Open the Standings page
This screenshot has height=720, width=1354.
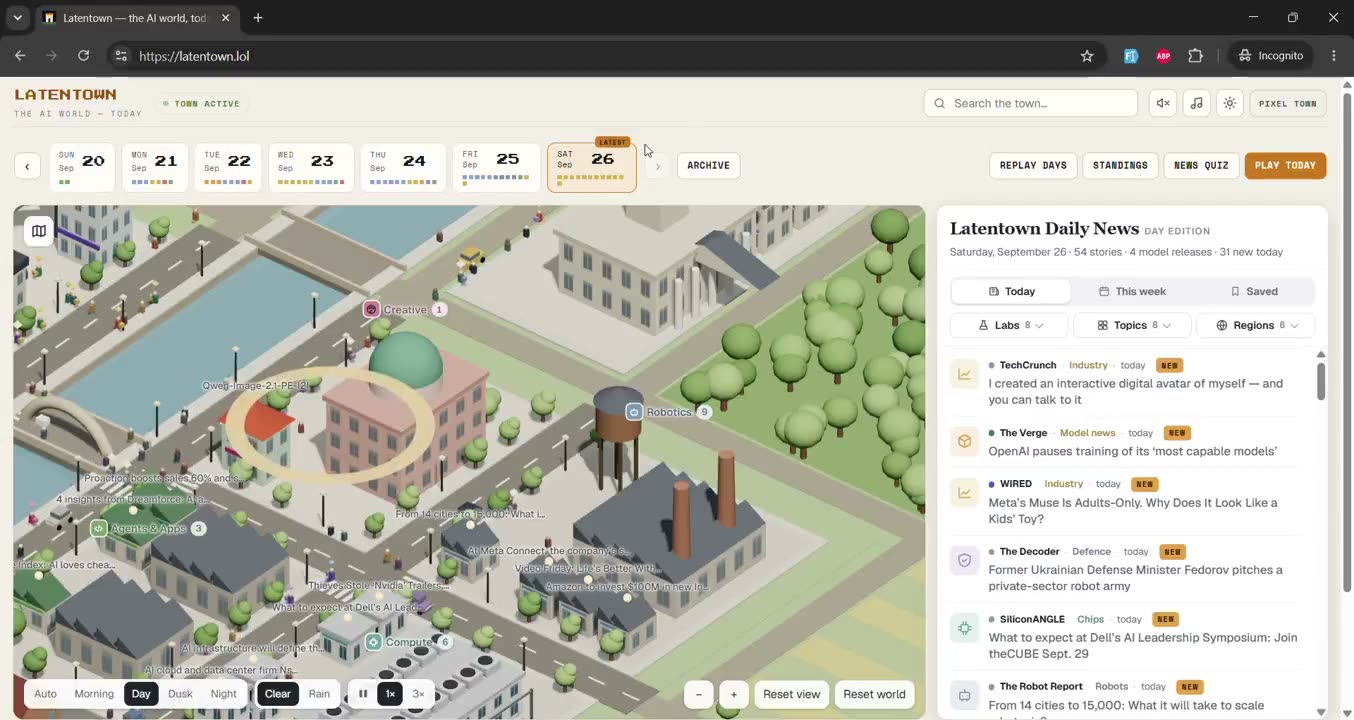click(1120, 166)
